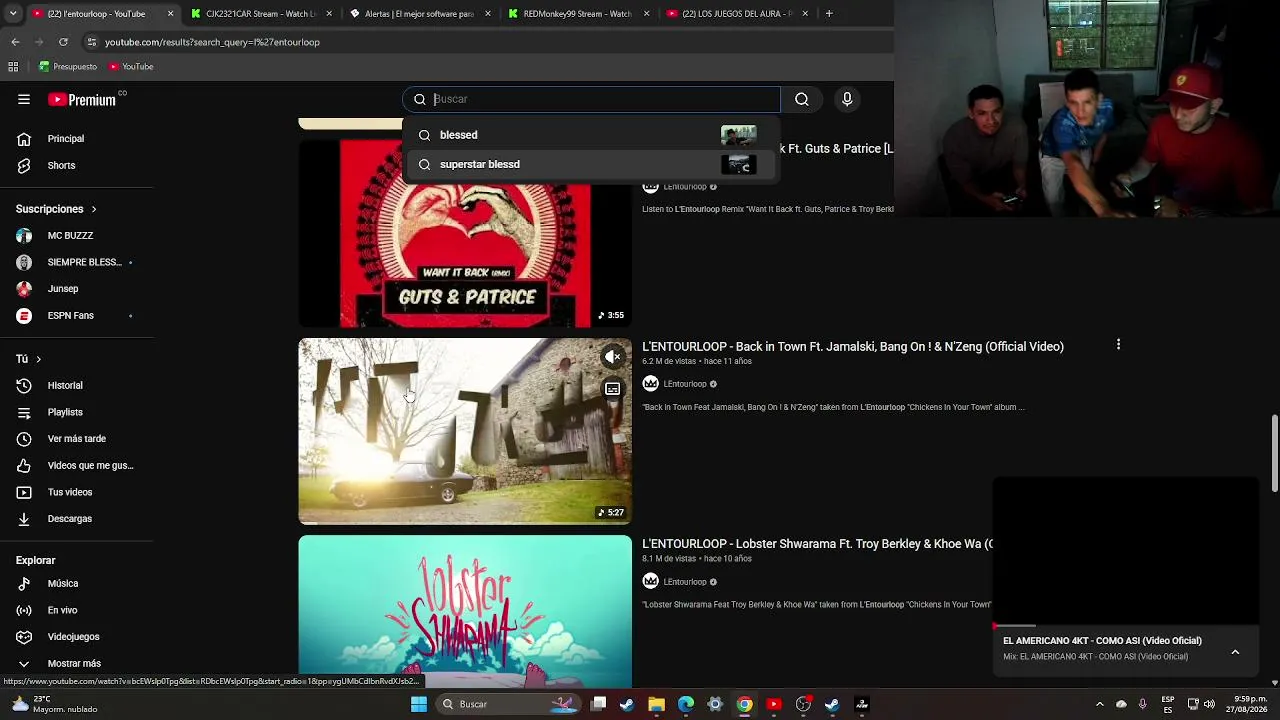Click the search magnifier button beside search box
Viewport: 1280px width, 720px height.
click(x=802, y=99)
